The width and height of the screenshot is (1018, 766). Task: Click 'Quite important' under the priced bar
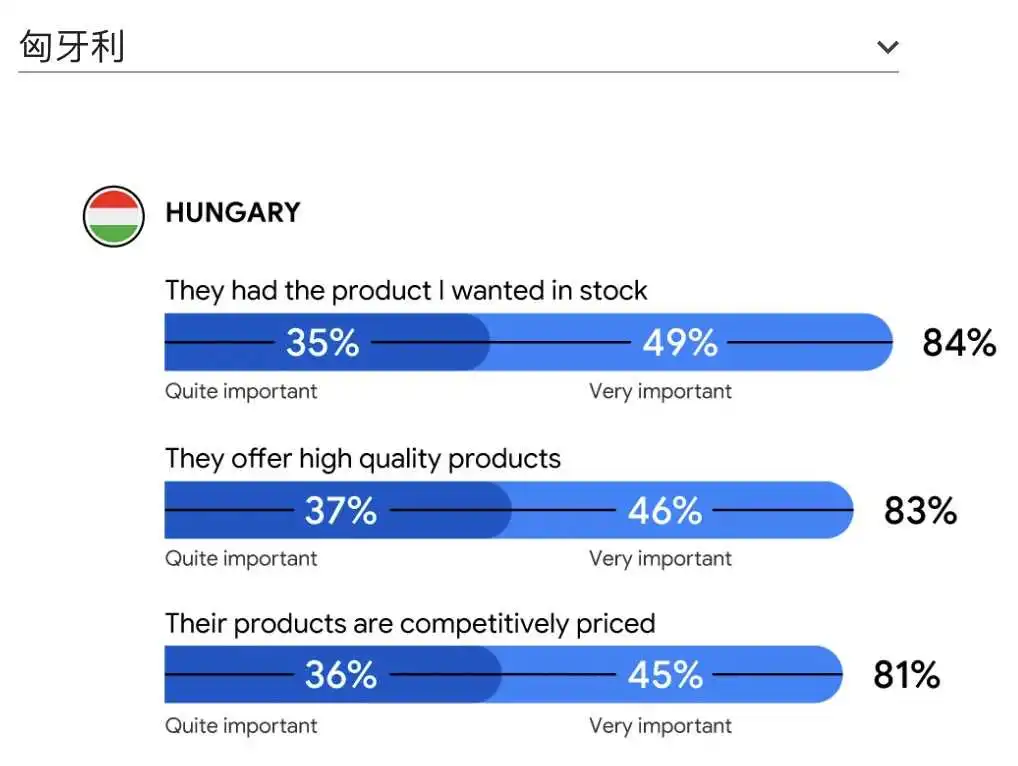coord(241,725)
